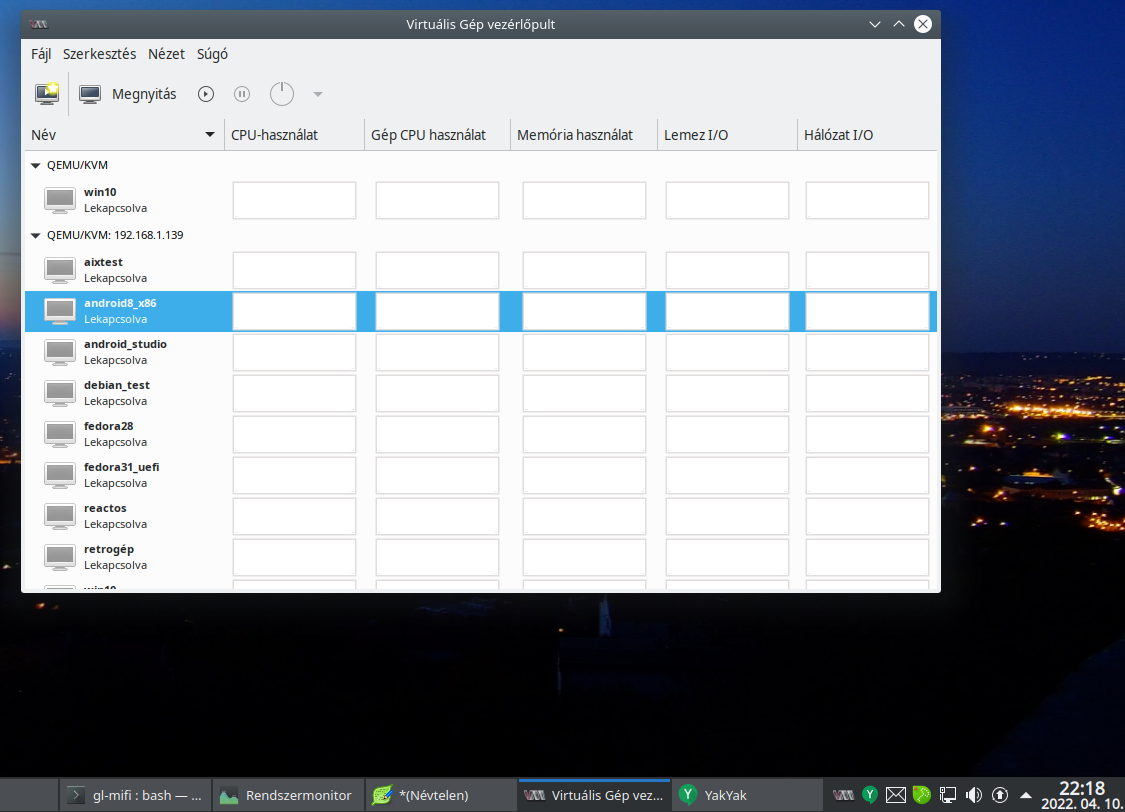Viewport: 1125px width, 812px height.
Task: Collapse the local QEMU/KVM connection
Action: (x=35, y=165)
